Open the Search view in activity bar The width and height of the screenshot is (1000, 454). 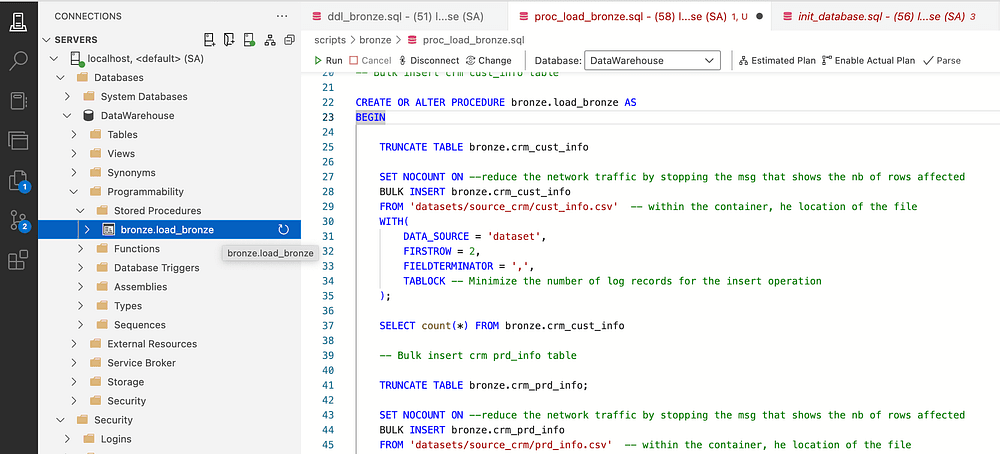(19, 61)
